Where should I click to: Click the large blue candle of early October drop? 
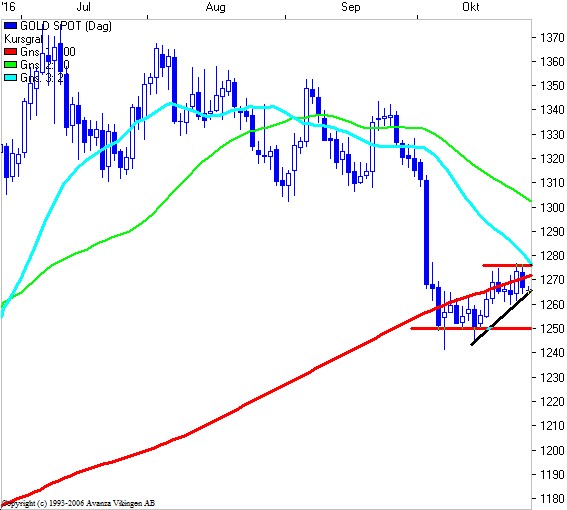[426, 233]
